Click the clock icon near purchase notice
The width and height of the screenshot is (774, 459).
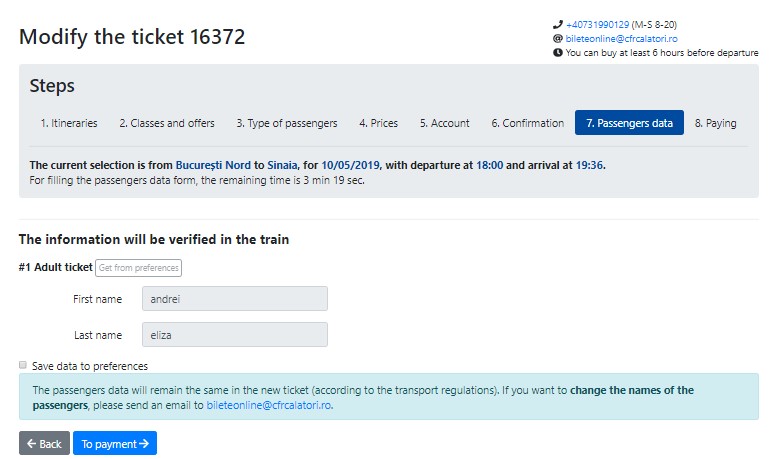click(557, 52)
